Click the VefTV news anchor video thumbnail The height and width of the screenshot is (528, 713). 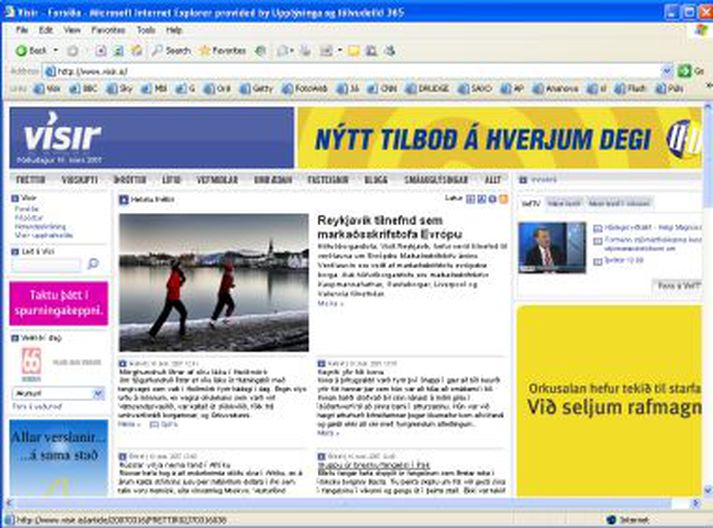[552, 248]
